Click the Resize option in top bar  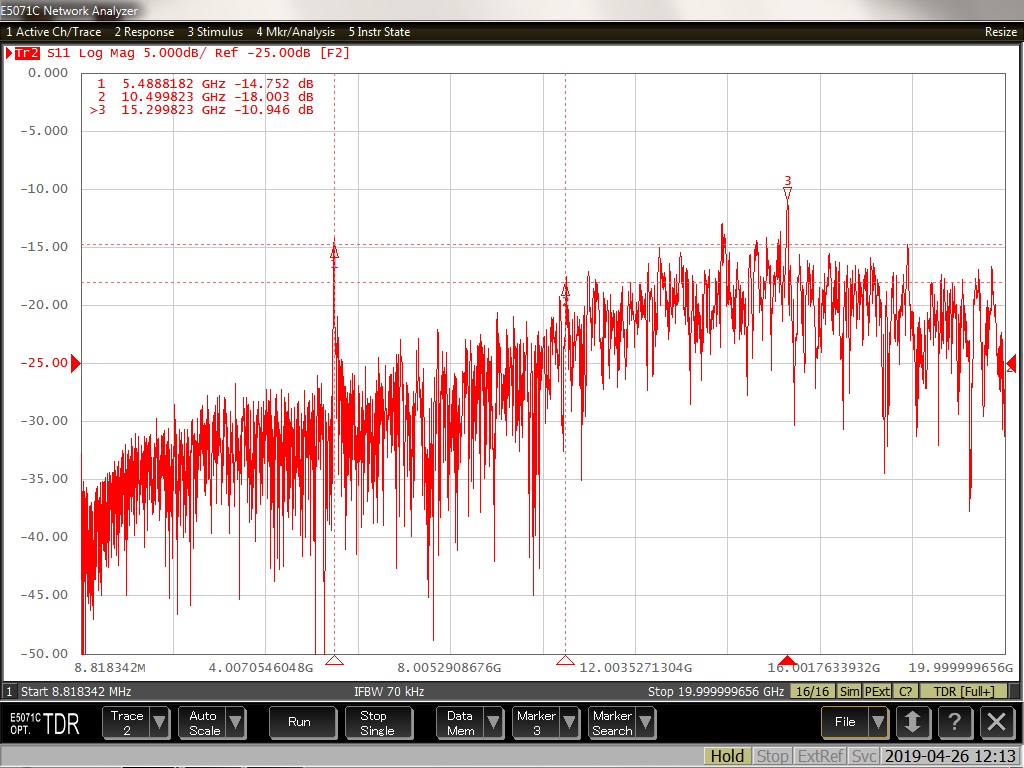[1000, 32]
